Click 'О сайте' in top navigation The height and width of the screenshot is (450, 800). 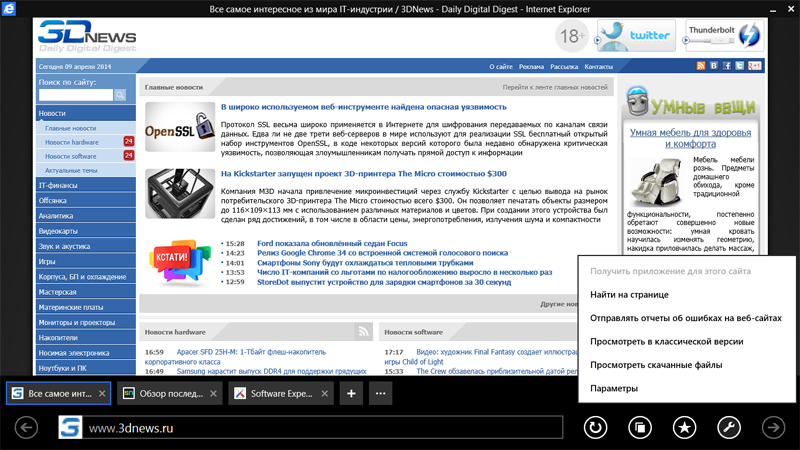[x=501, y=66]
